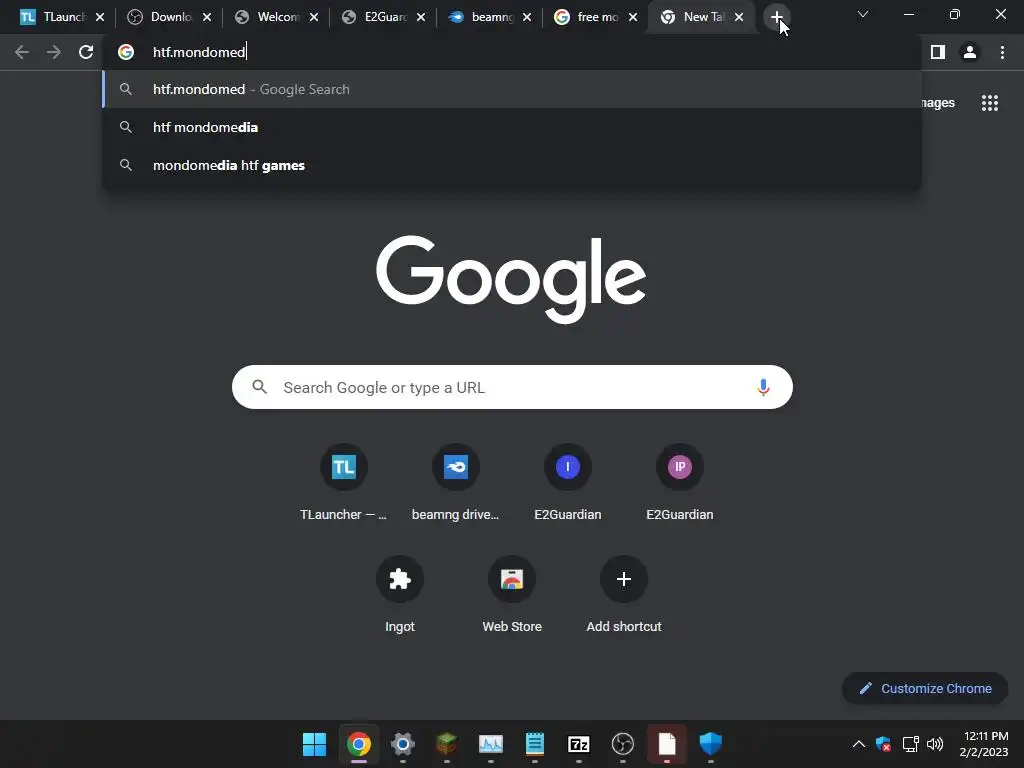Viewport: 1024px width, 768px height.
Task: Open the network status tray icon
Action: (910, 744)
